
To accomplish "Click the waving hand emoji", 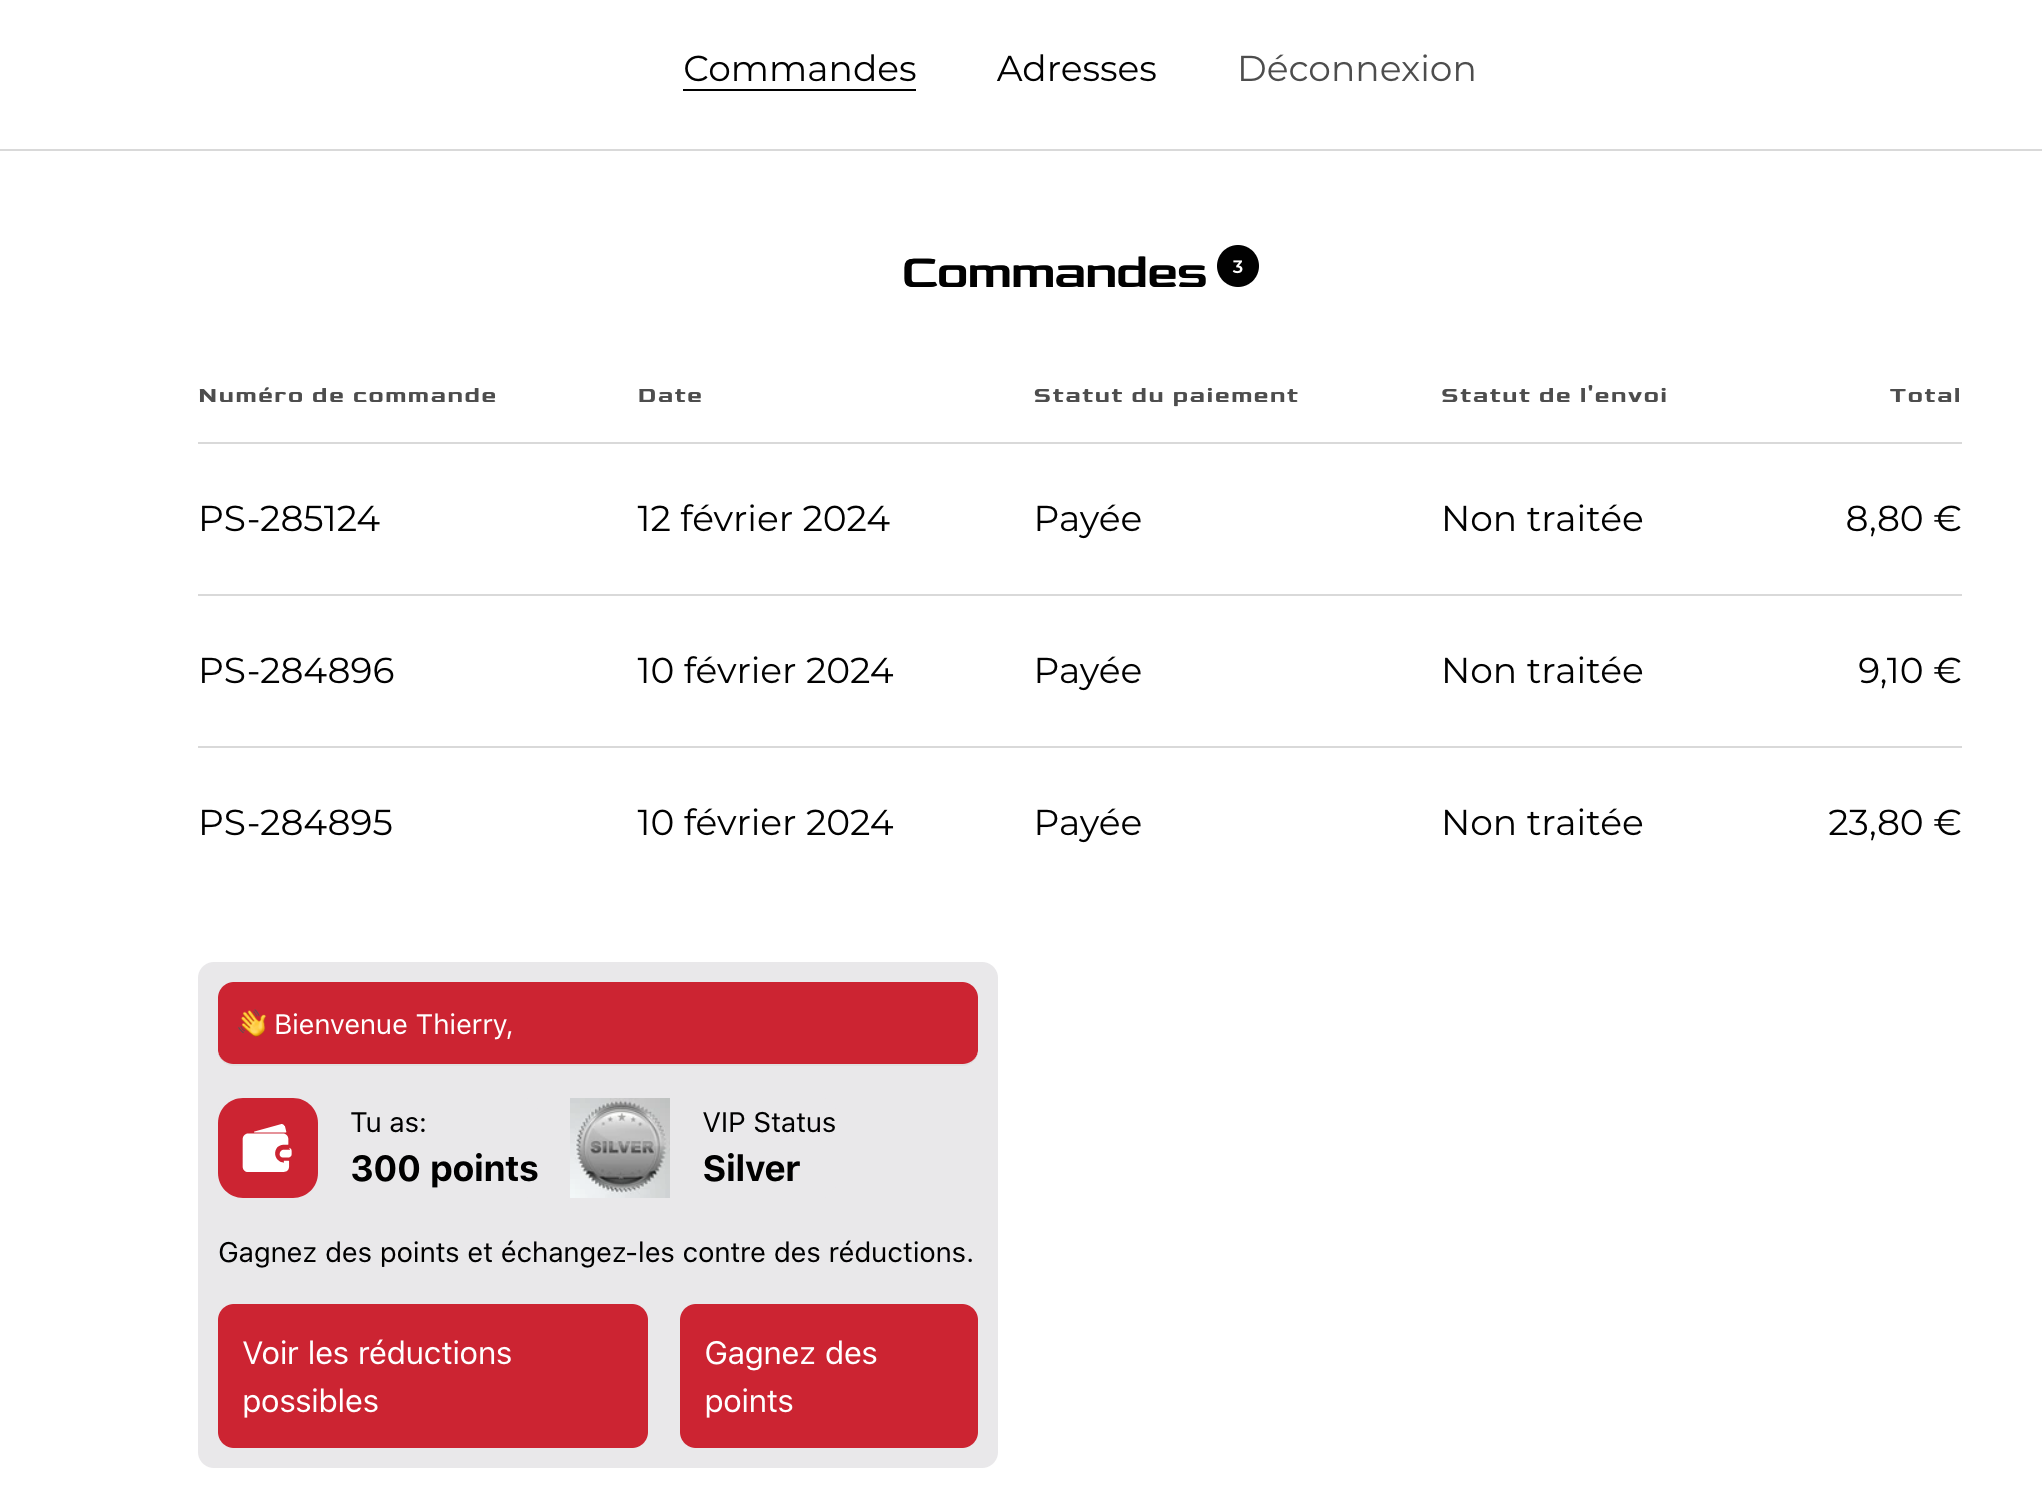I will [x=252, y=1023].
